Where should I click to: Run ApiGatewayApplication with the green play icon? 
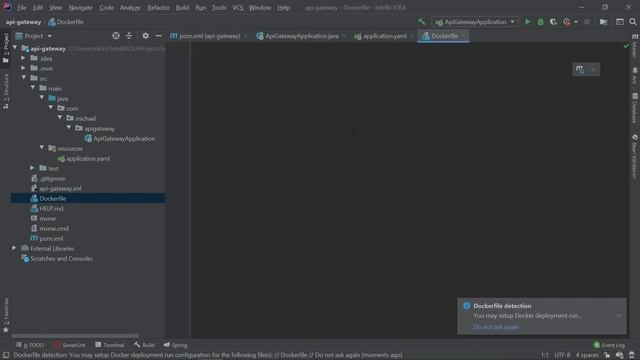[x=527, y=22]
